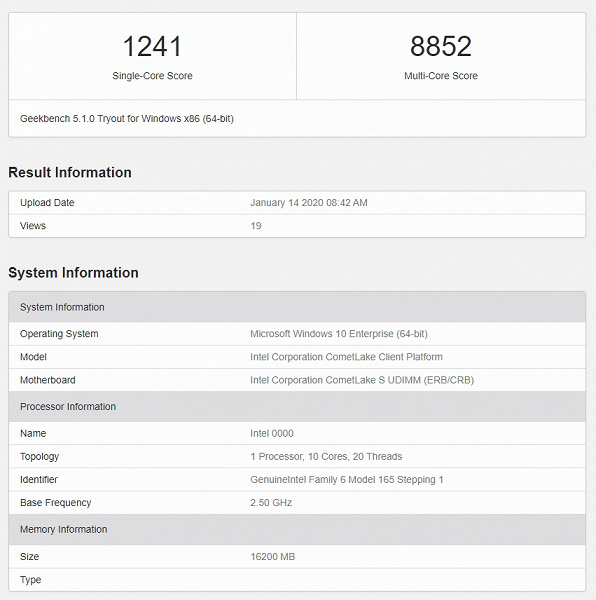This screenshot has width=596, height=600.
Task: Click the 1241 single-core score number
Action: (x=152, y=46)
